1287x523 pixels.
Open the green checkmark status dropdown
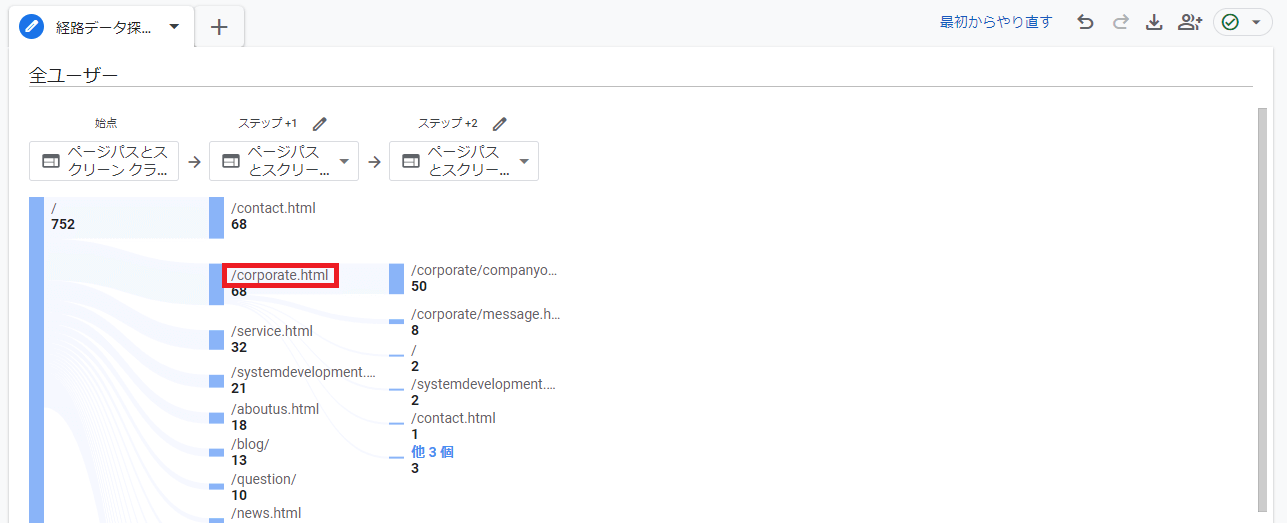point(1242,22)
